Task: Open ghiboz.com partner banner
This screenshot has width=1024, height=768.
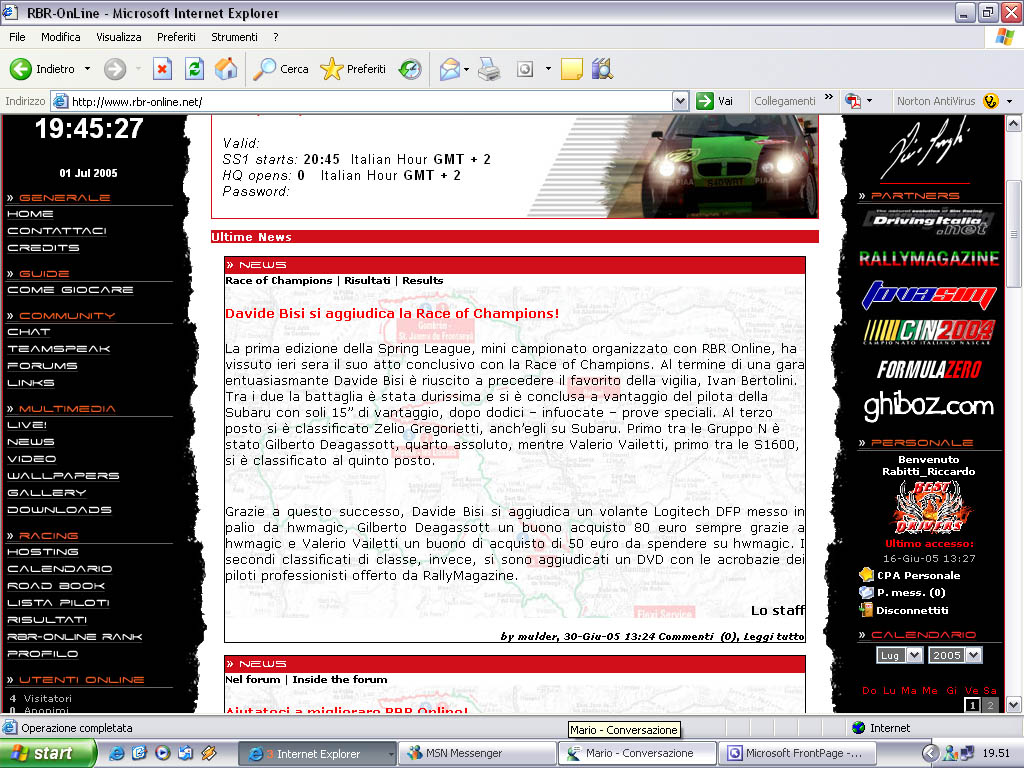Action: [x=929, y=406]
